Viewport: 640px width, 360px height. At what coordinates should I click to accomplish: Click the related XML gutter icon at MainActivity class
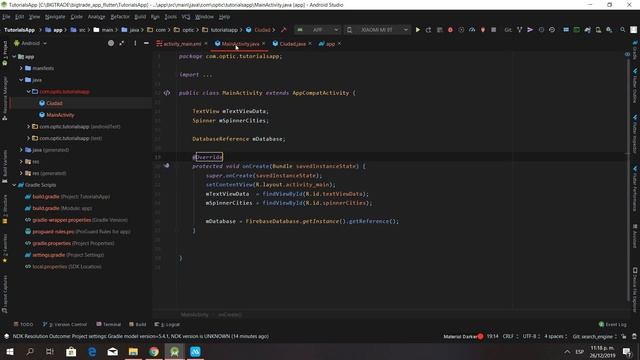(x=167, y=93)
